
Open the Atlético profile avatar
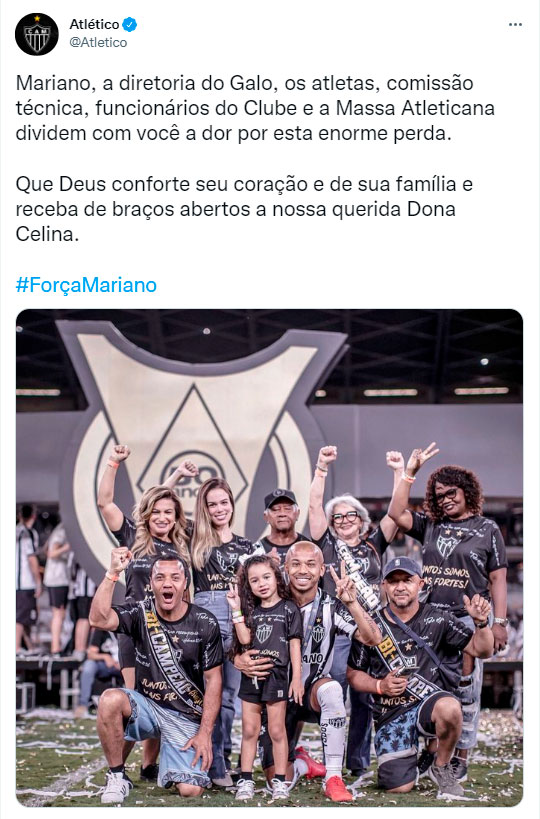tap(37, 34)
